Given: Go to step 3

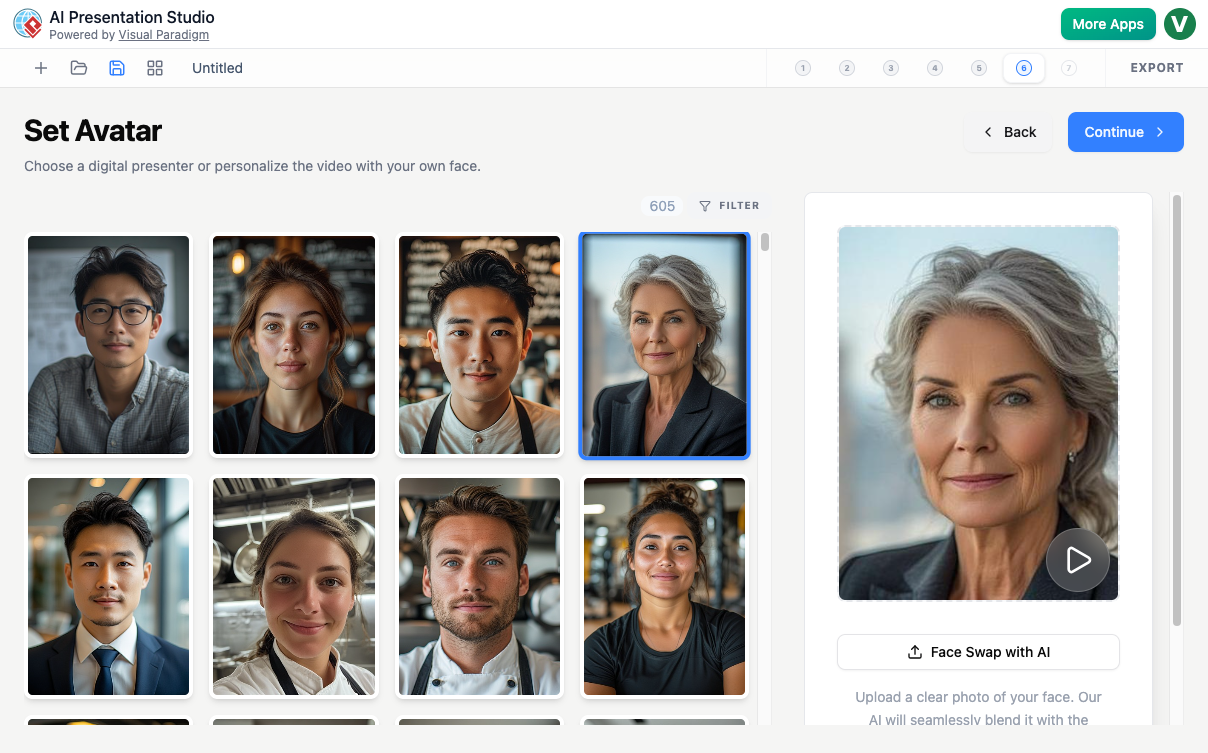Looking at the screenshot, I should click(891, 68).
